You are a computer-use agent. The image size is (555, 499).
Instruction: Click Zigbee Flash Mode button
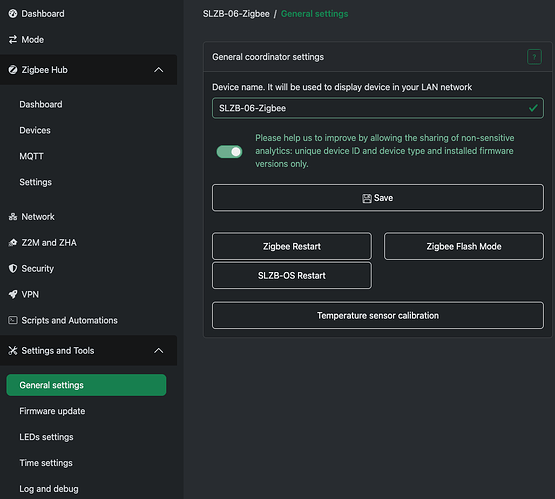464,246
